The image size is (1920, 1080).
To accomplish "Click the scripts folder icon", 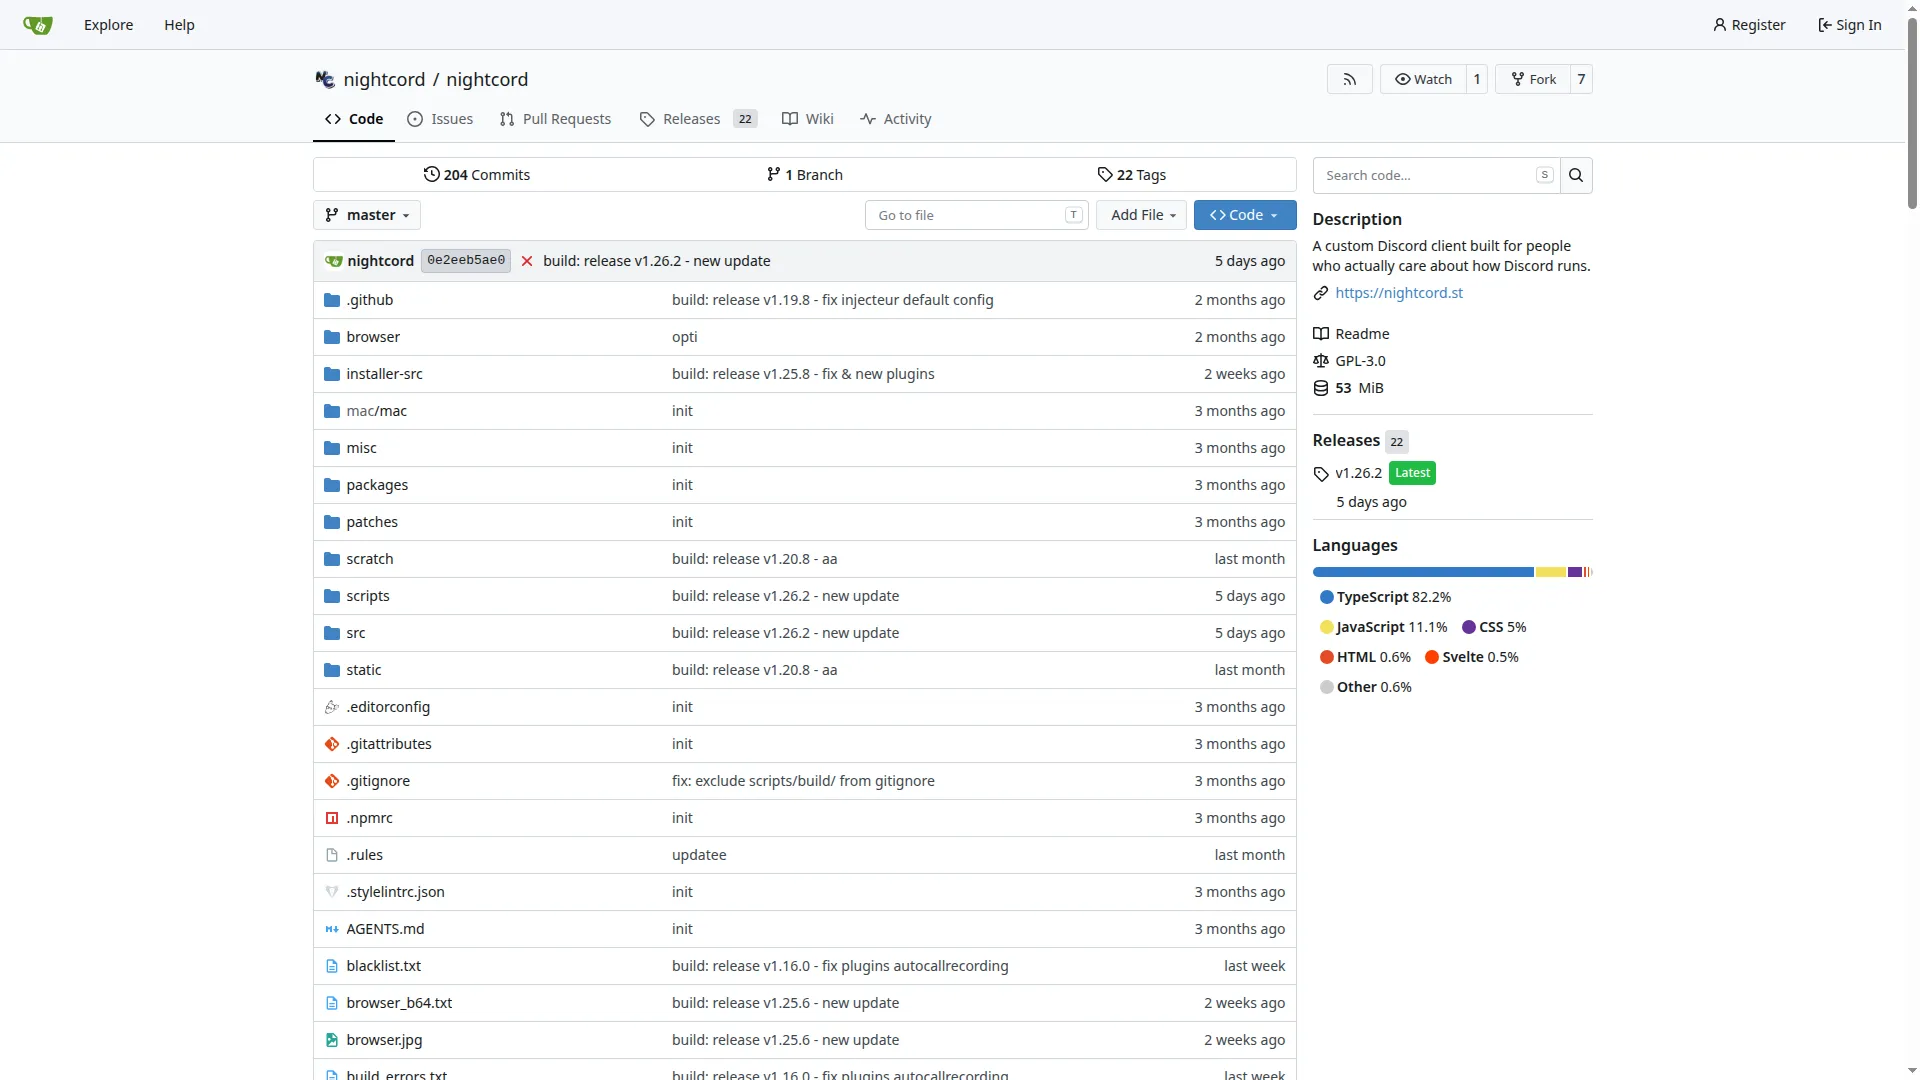I will pos(332,596).
